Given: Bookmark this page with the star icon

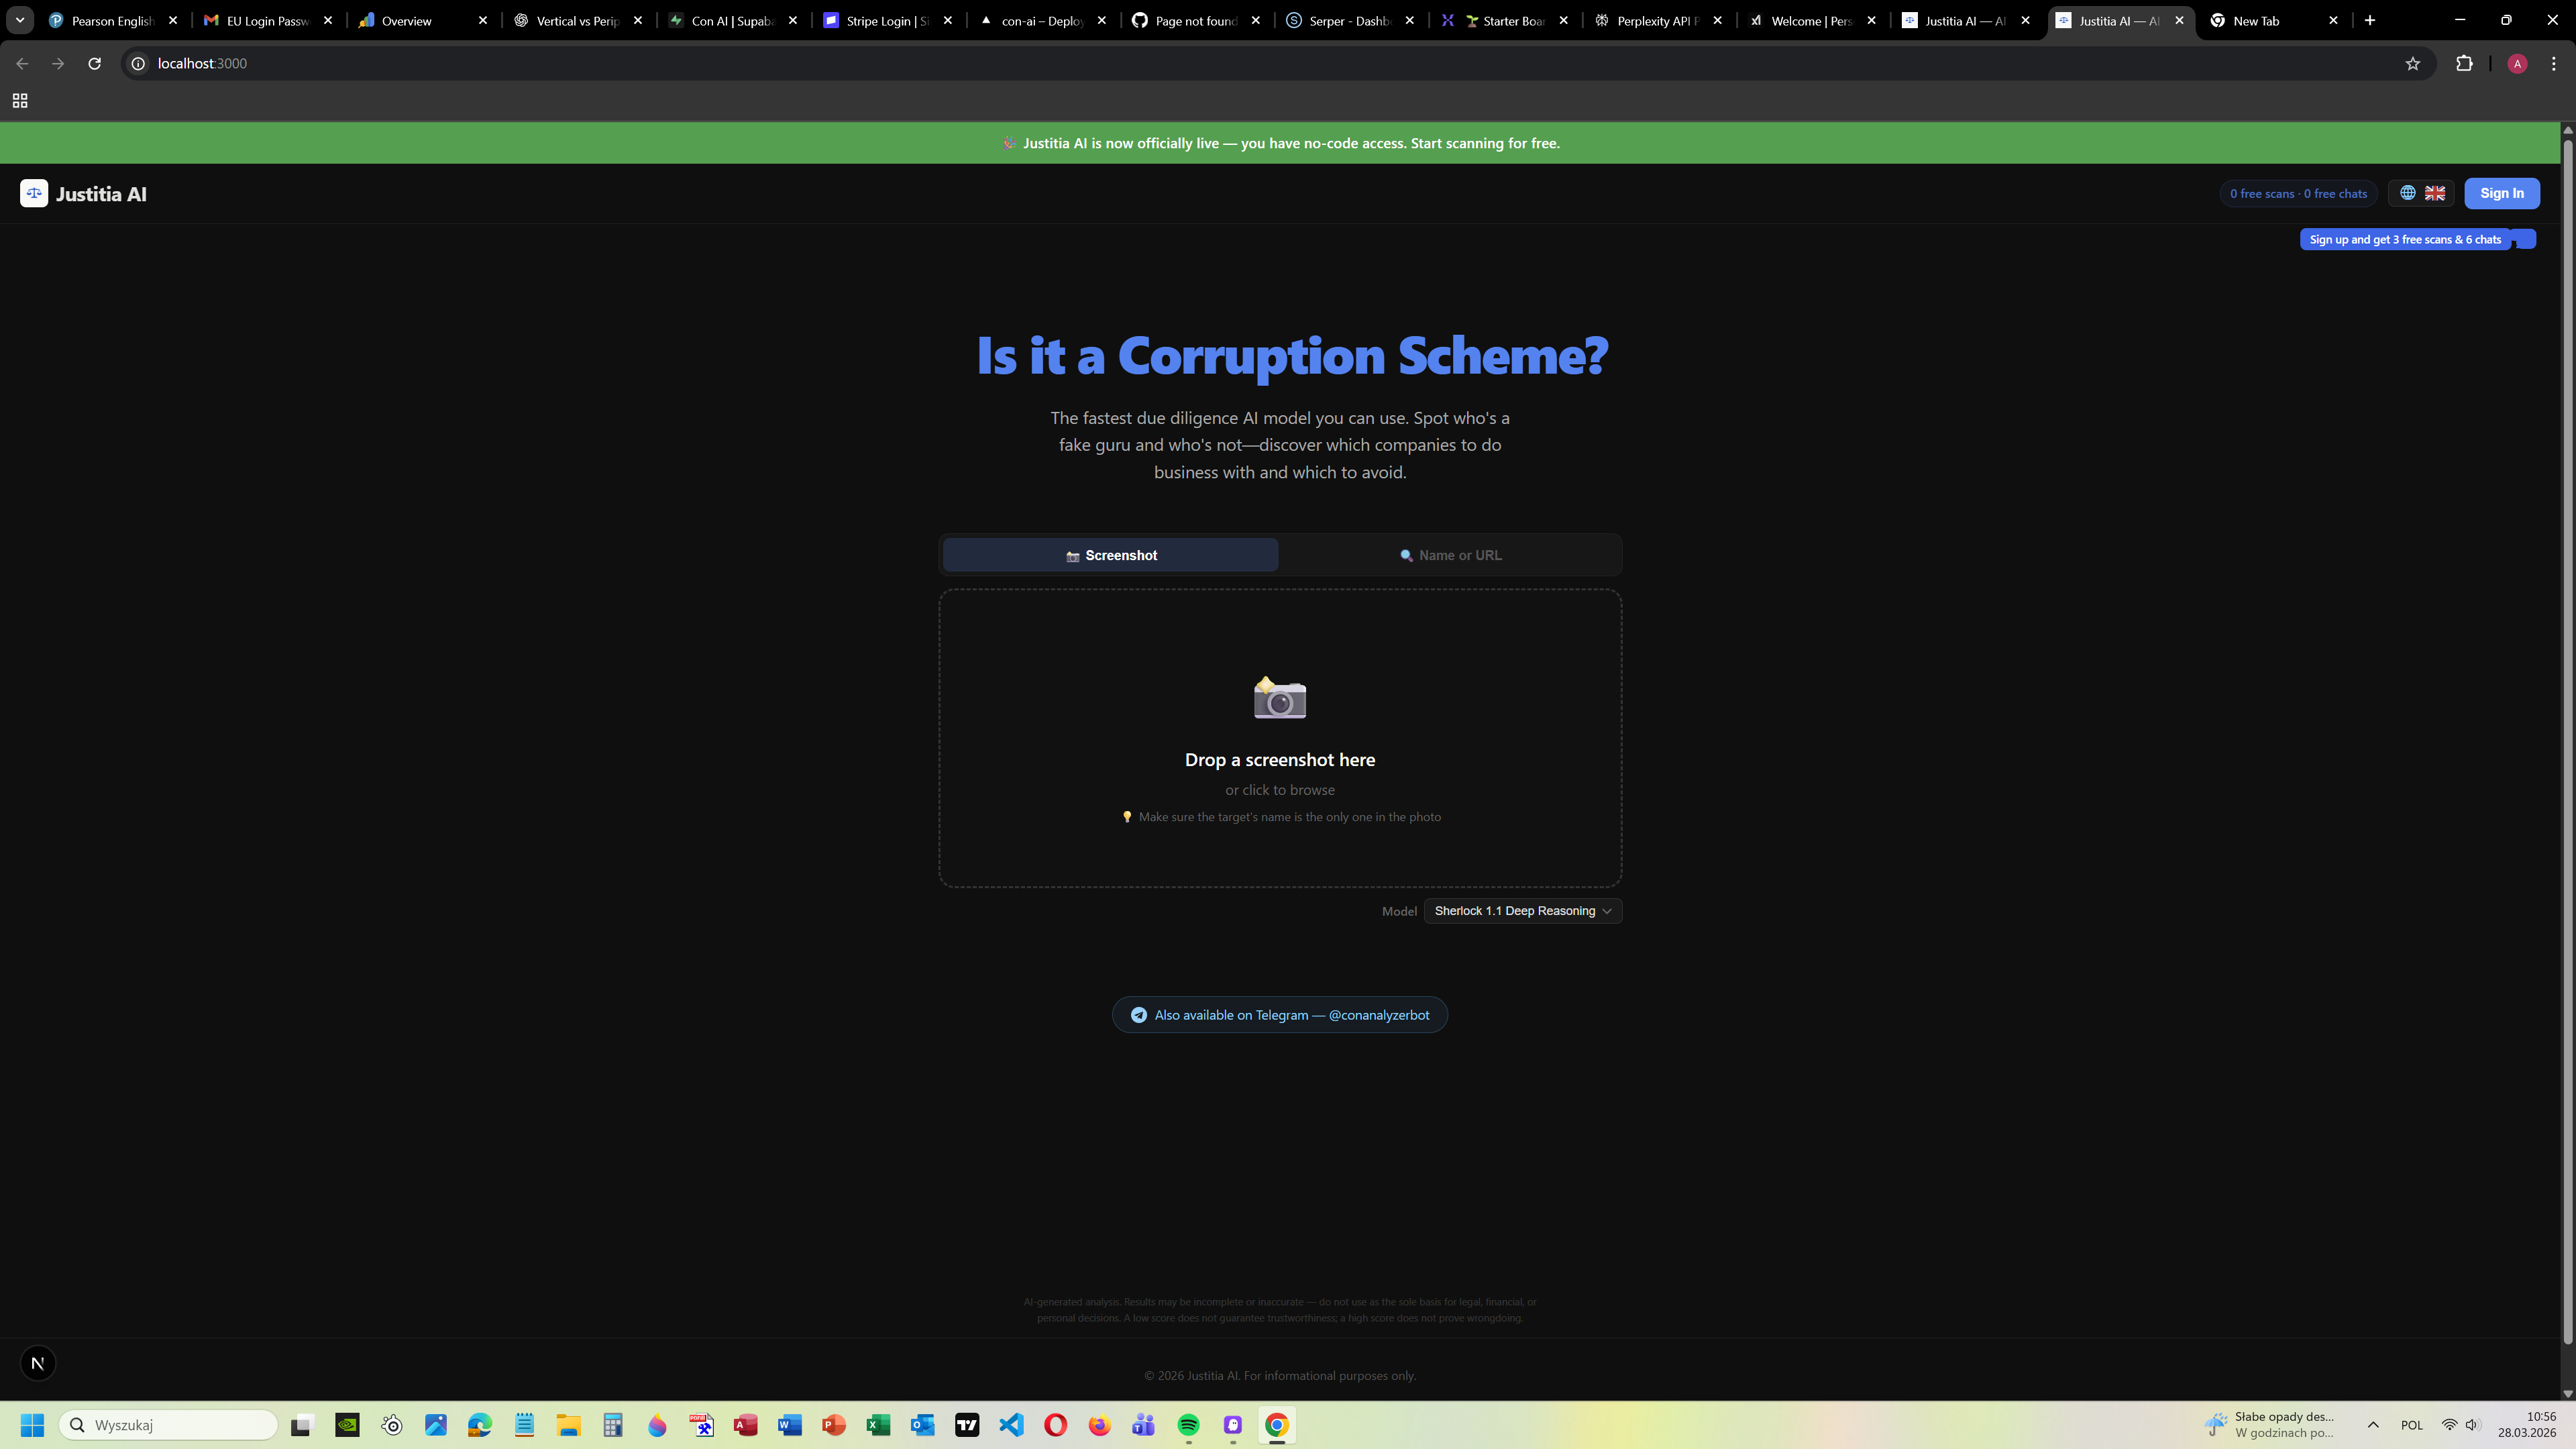Looking at the screenshot, I should click(2412, 64).
